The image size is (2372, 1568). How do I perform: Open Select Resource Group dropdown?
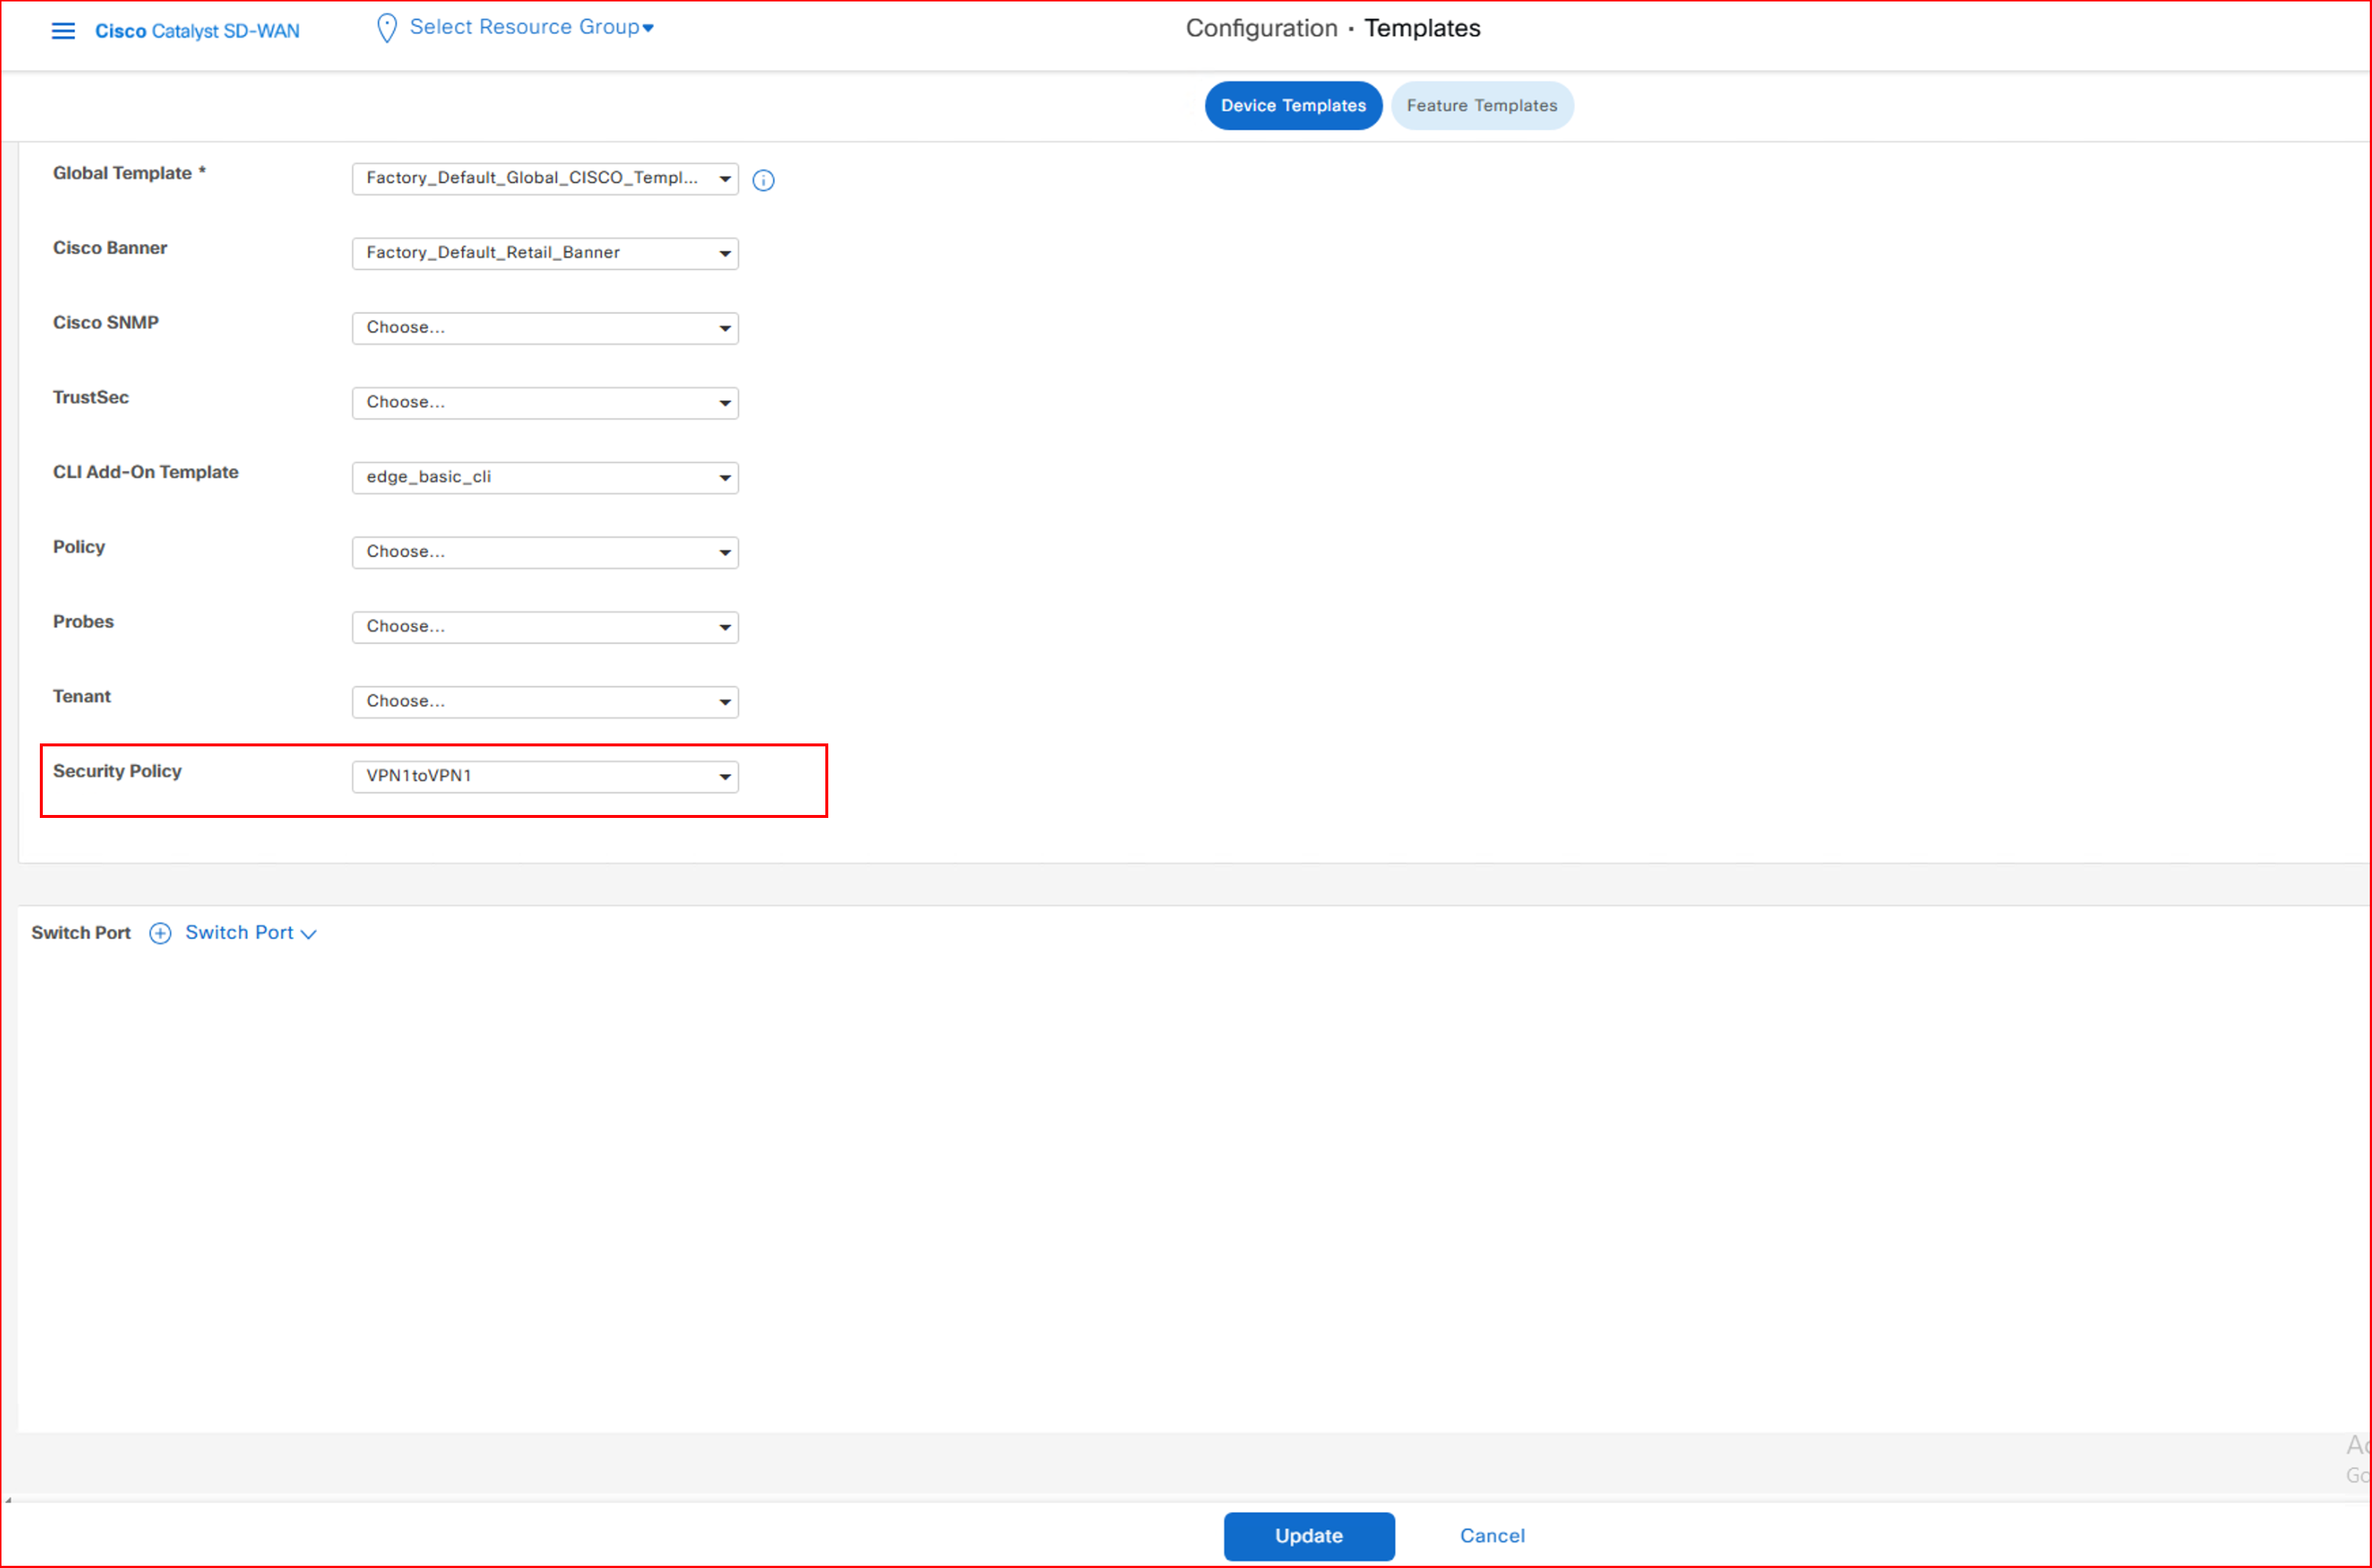tap(531, 28)
